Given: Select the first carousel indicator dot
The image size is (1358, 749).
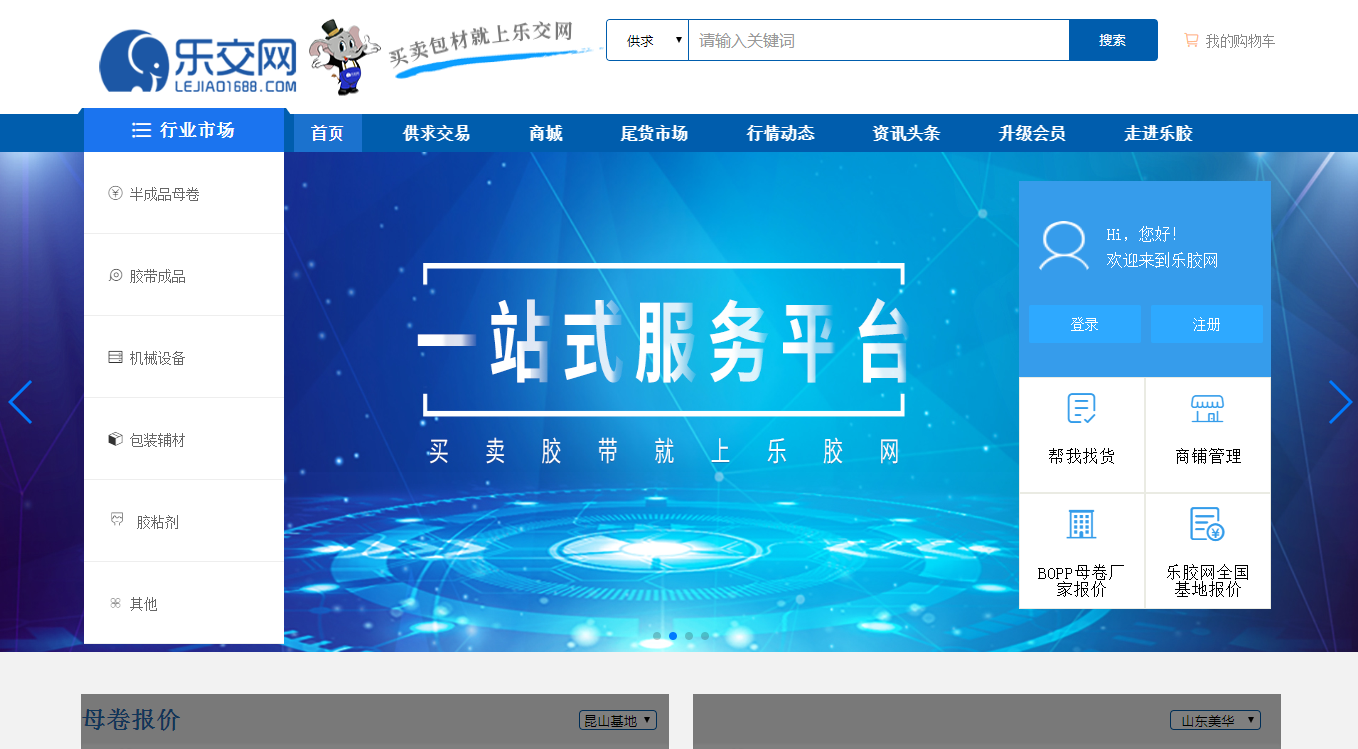Looking at the screenshot, I should pos(657,636).
